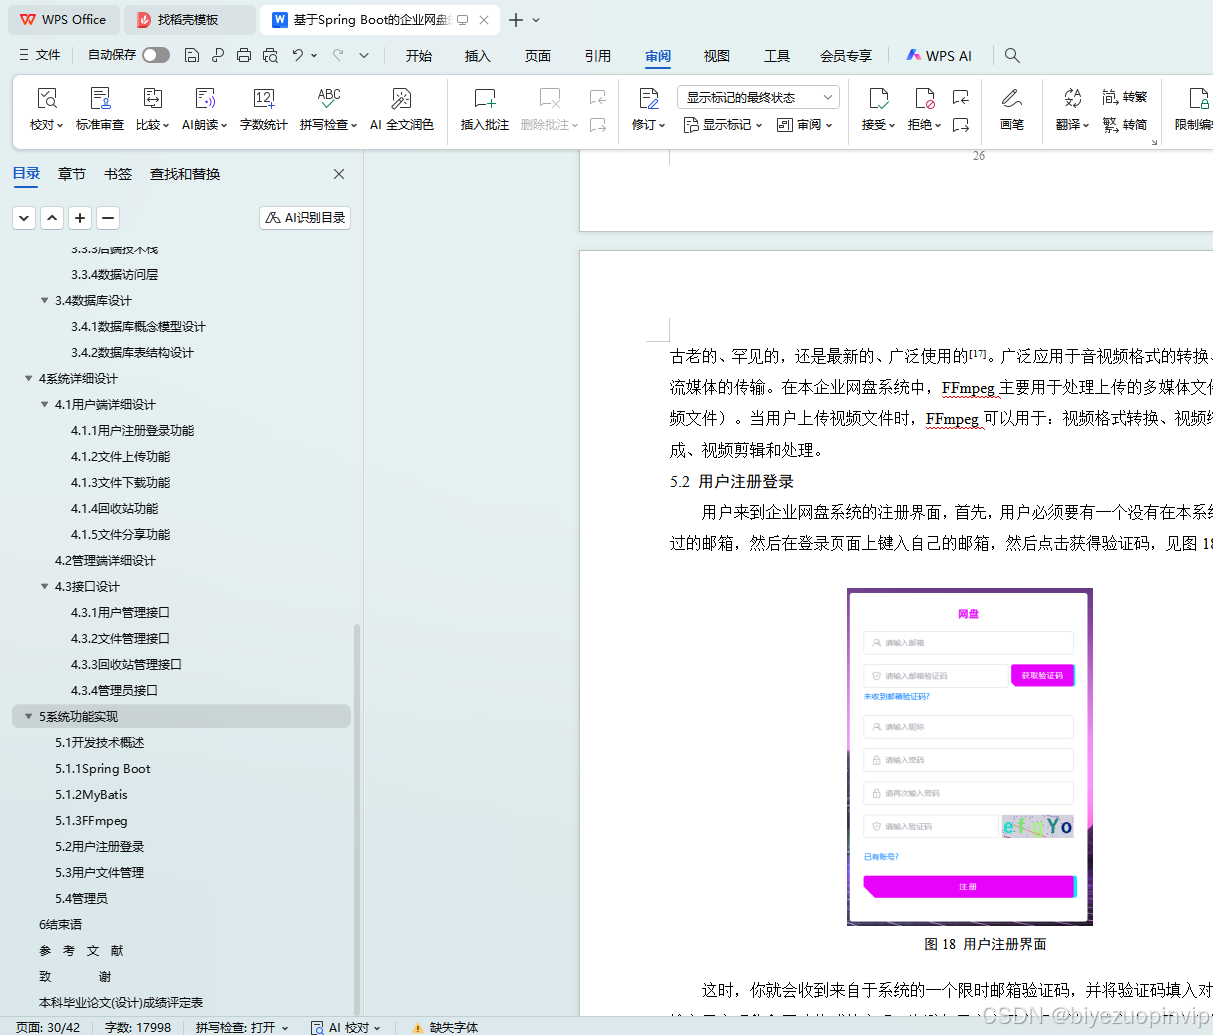The height and width of the screenshot is (1035, 1213).
Task: Click the 拼写检查: 打开 status bar item
Action: pos(242,1027)
